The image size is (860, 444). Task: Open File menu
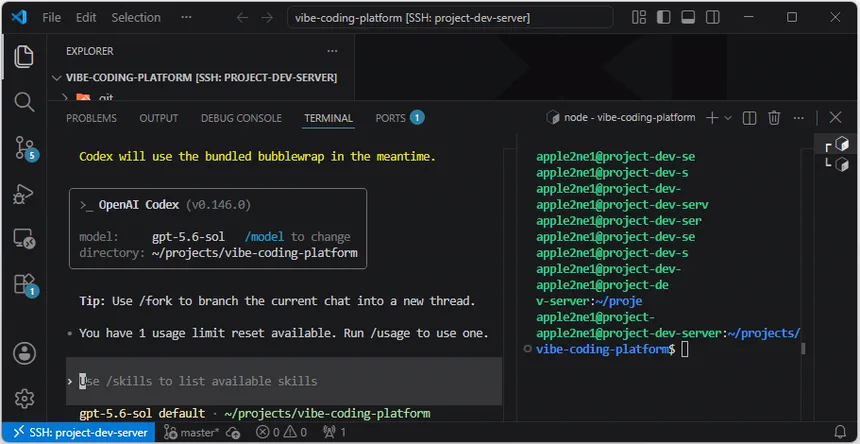coord(52,18)
